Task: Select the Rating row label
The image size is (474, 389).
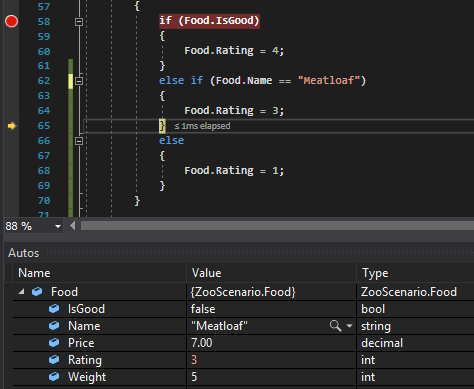Action: click(x=85, y=360)
